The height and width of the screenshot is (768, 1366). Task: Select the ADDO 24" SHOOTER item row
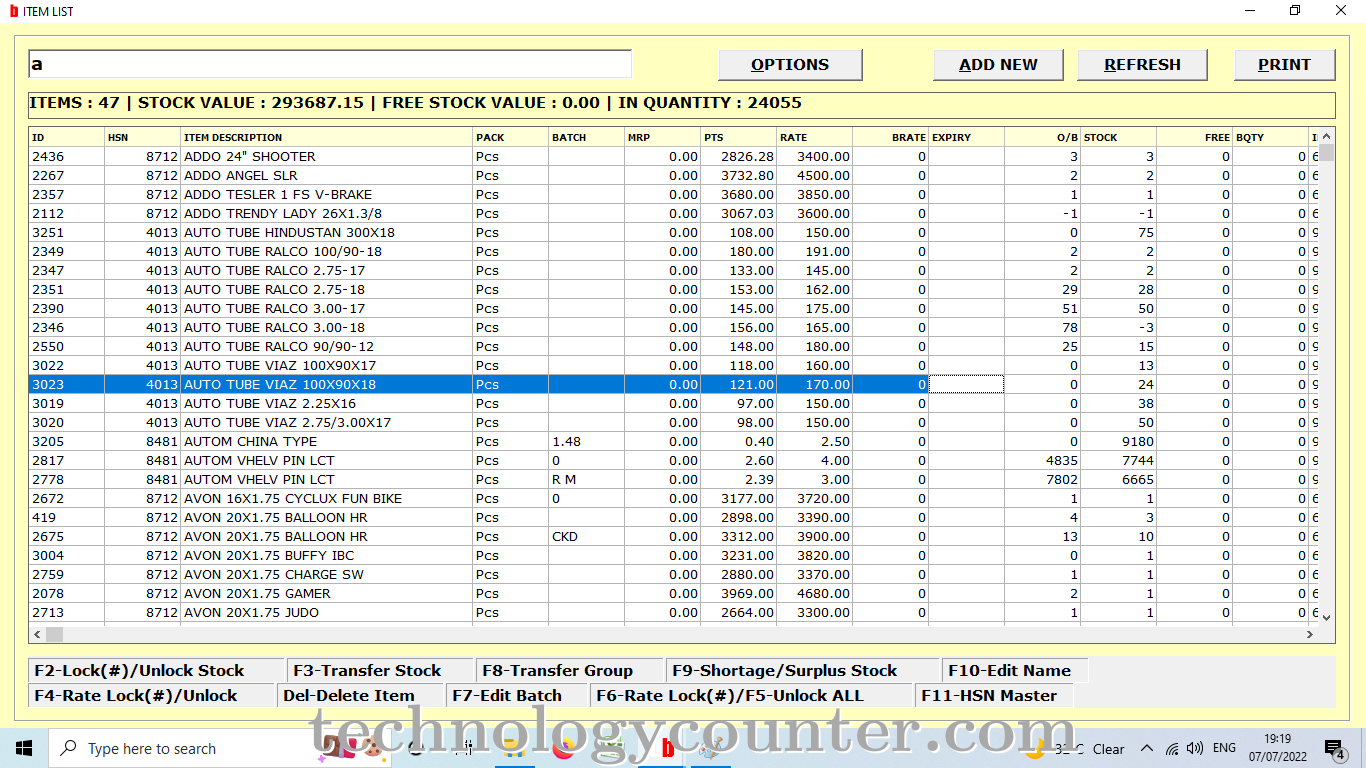pyautogui.click(x=673, y=156)
